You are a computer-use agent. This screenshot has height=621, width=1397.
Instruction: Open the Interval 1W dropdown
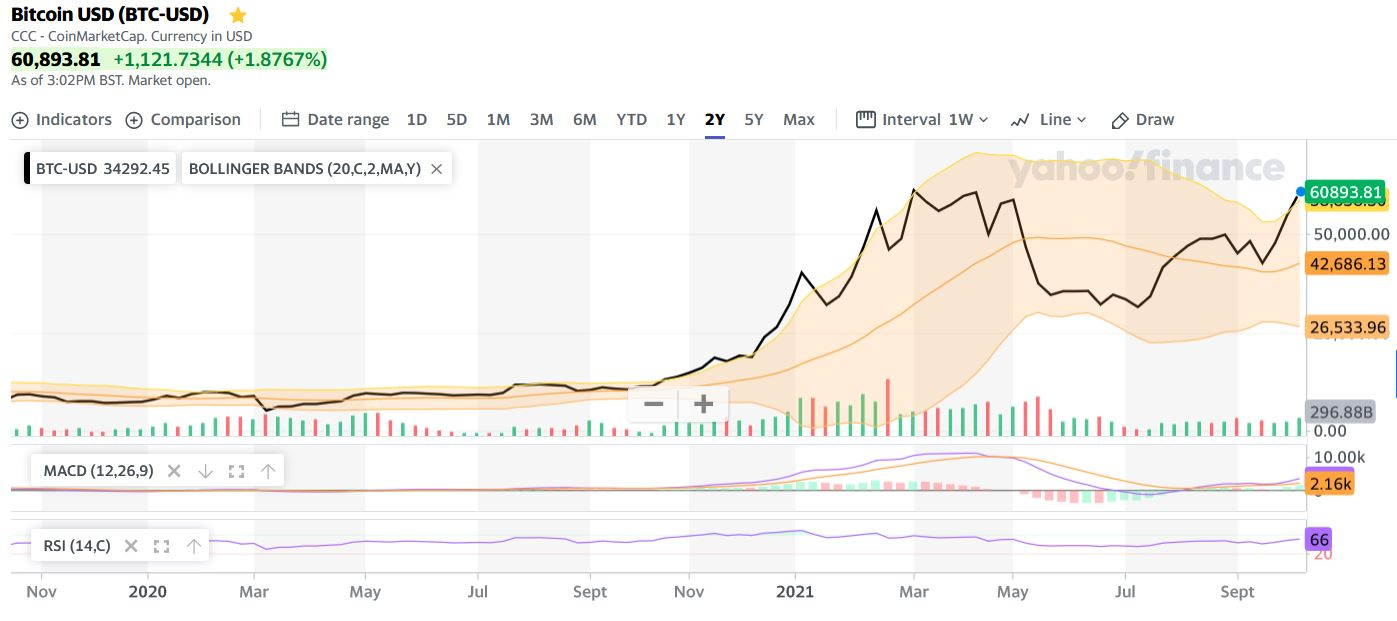pyautogui.click(x=922, y=119)
